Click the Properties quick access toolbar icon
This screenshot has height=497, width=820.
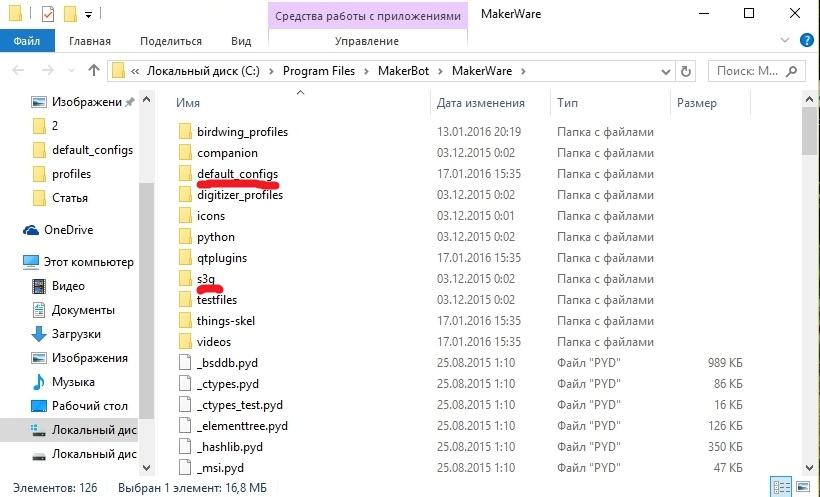(48, 13)
